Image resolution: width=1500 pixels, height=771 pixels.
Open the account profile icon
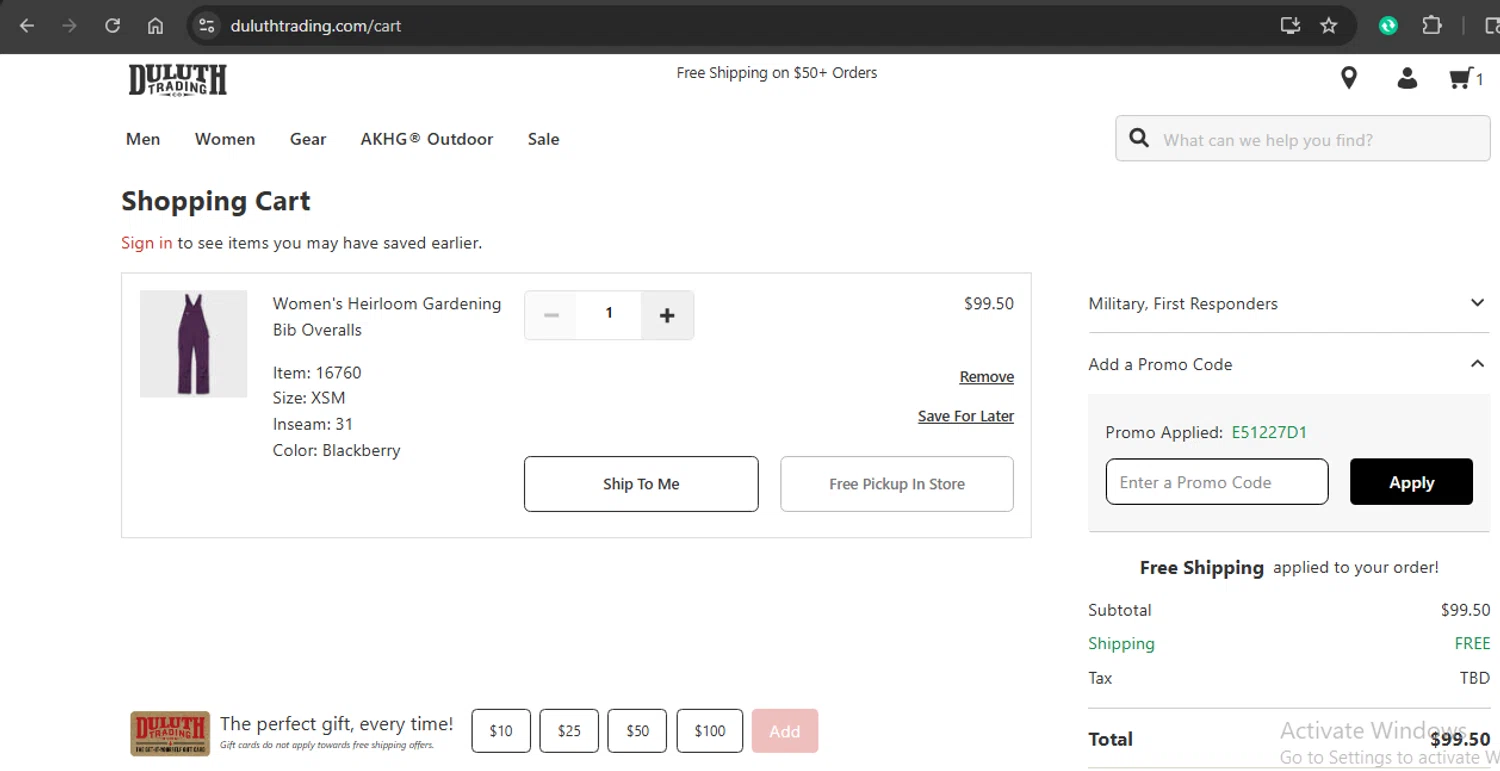pos(1407,78)
